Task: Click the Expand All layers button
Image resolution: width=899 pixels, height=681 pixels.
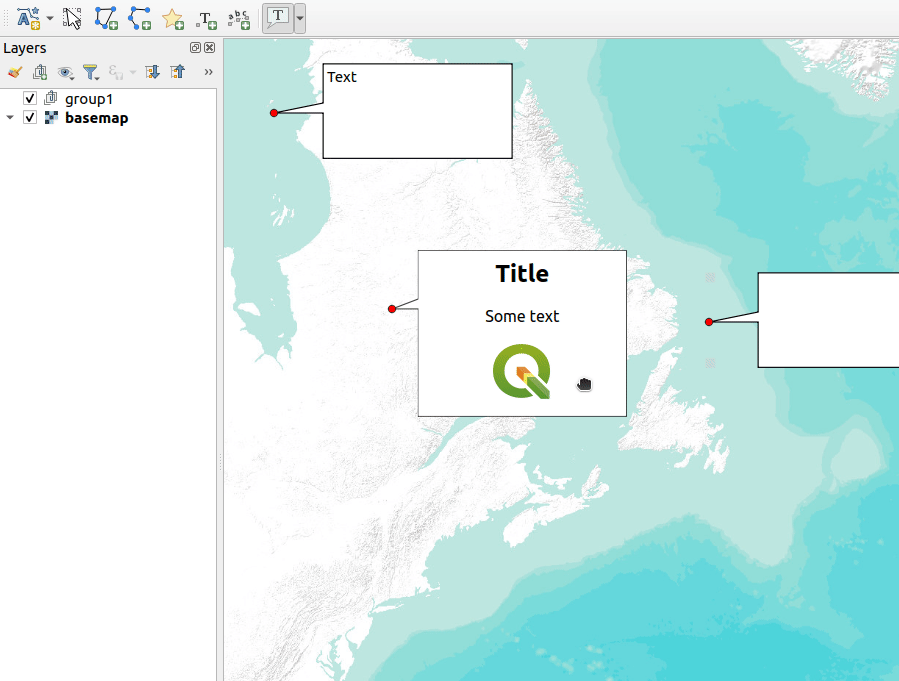Action: pos(152,72)
